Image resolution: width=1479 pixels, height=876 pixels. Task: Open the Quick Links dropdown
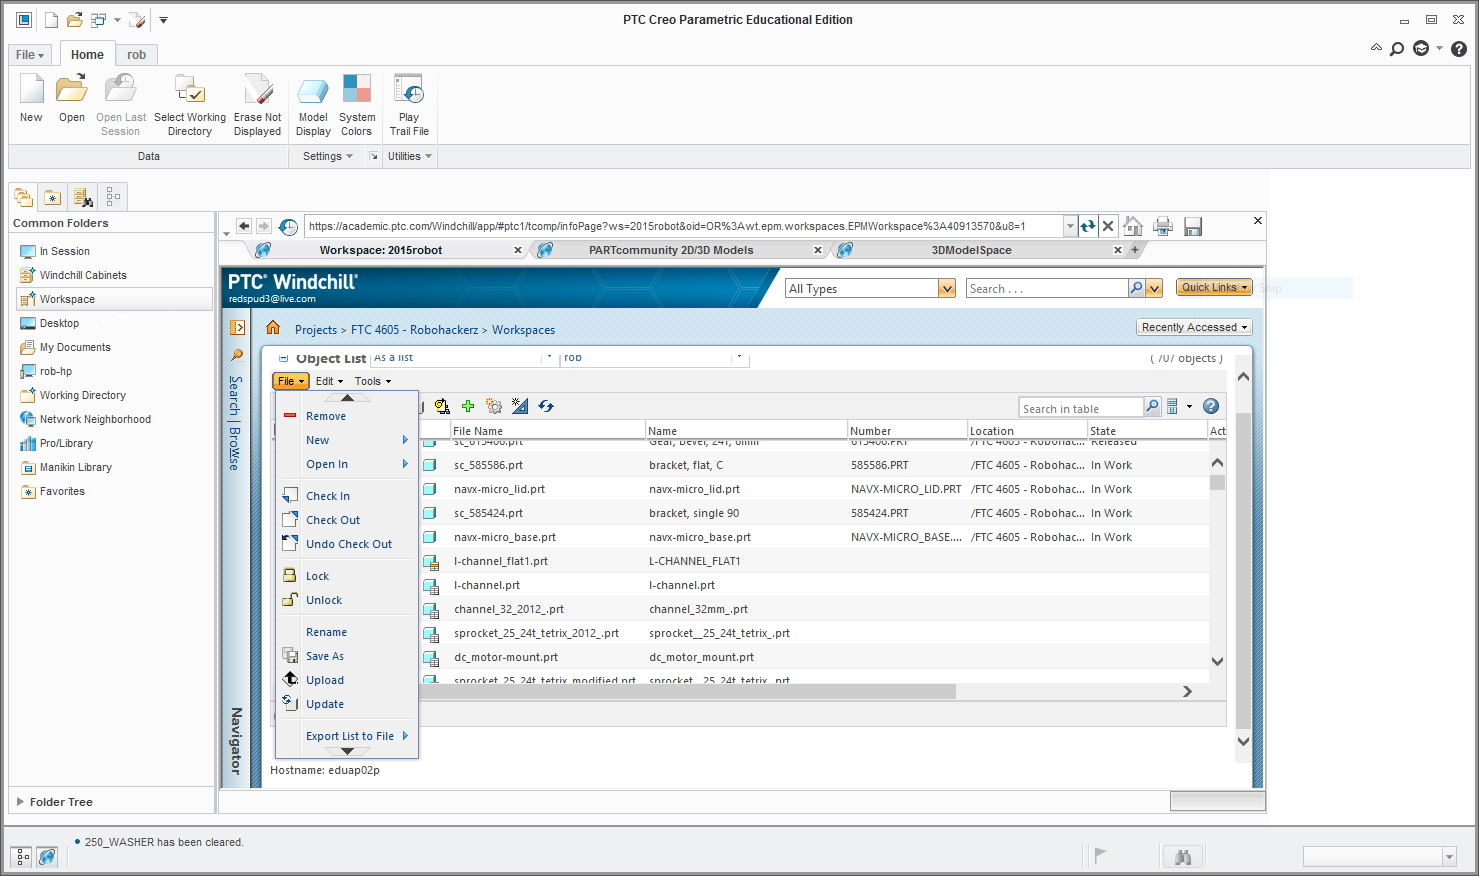tap(1215, 287)
